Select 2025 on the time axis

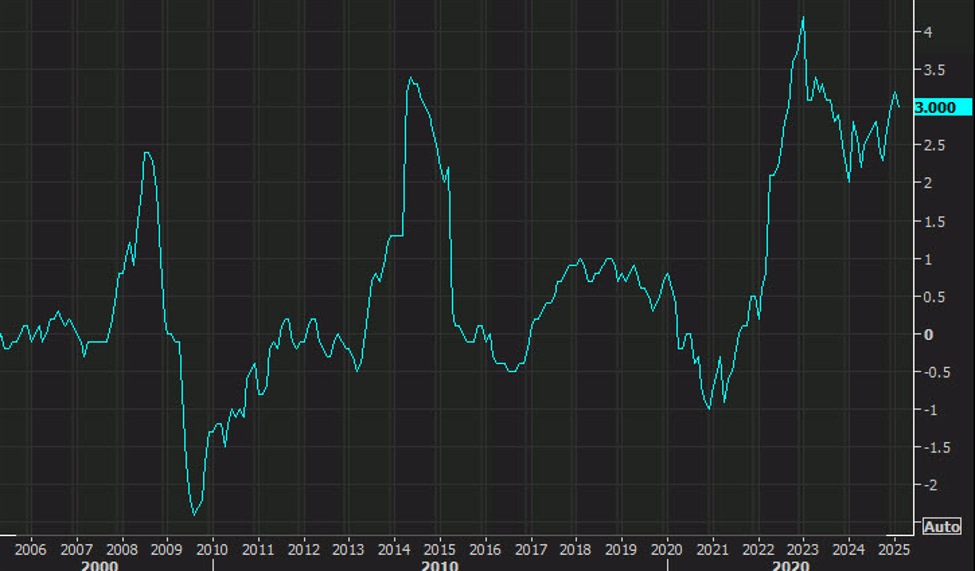893,549
